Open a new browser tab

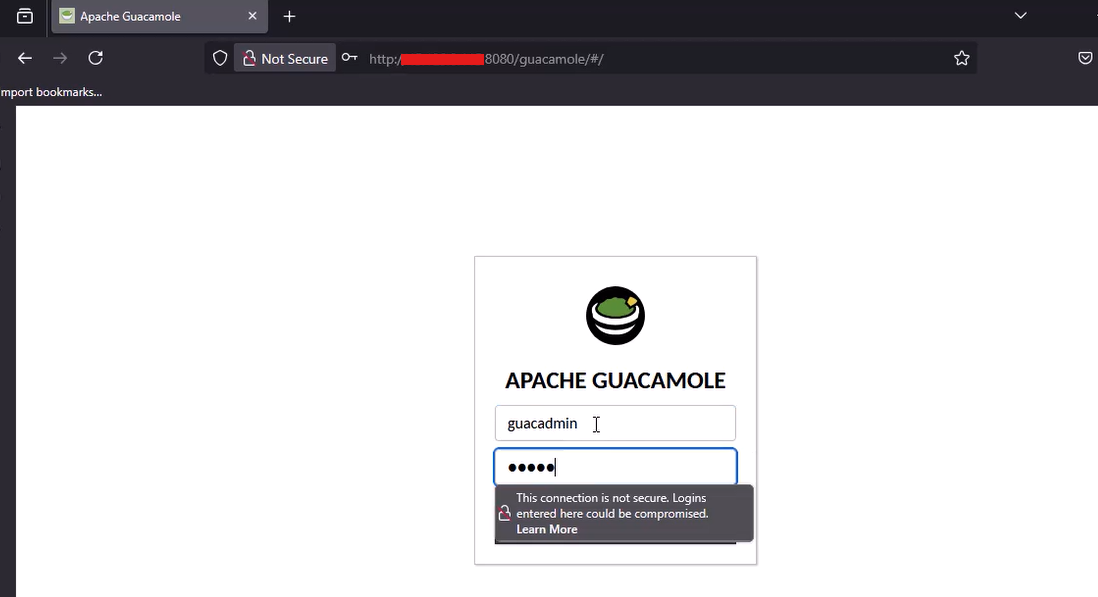[x=289, y=16]
